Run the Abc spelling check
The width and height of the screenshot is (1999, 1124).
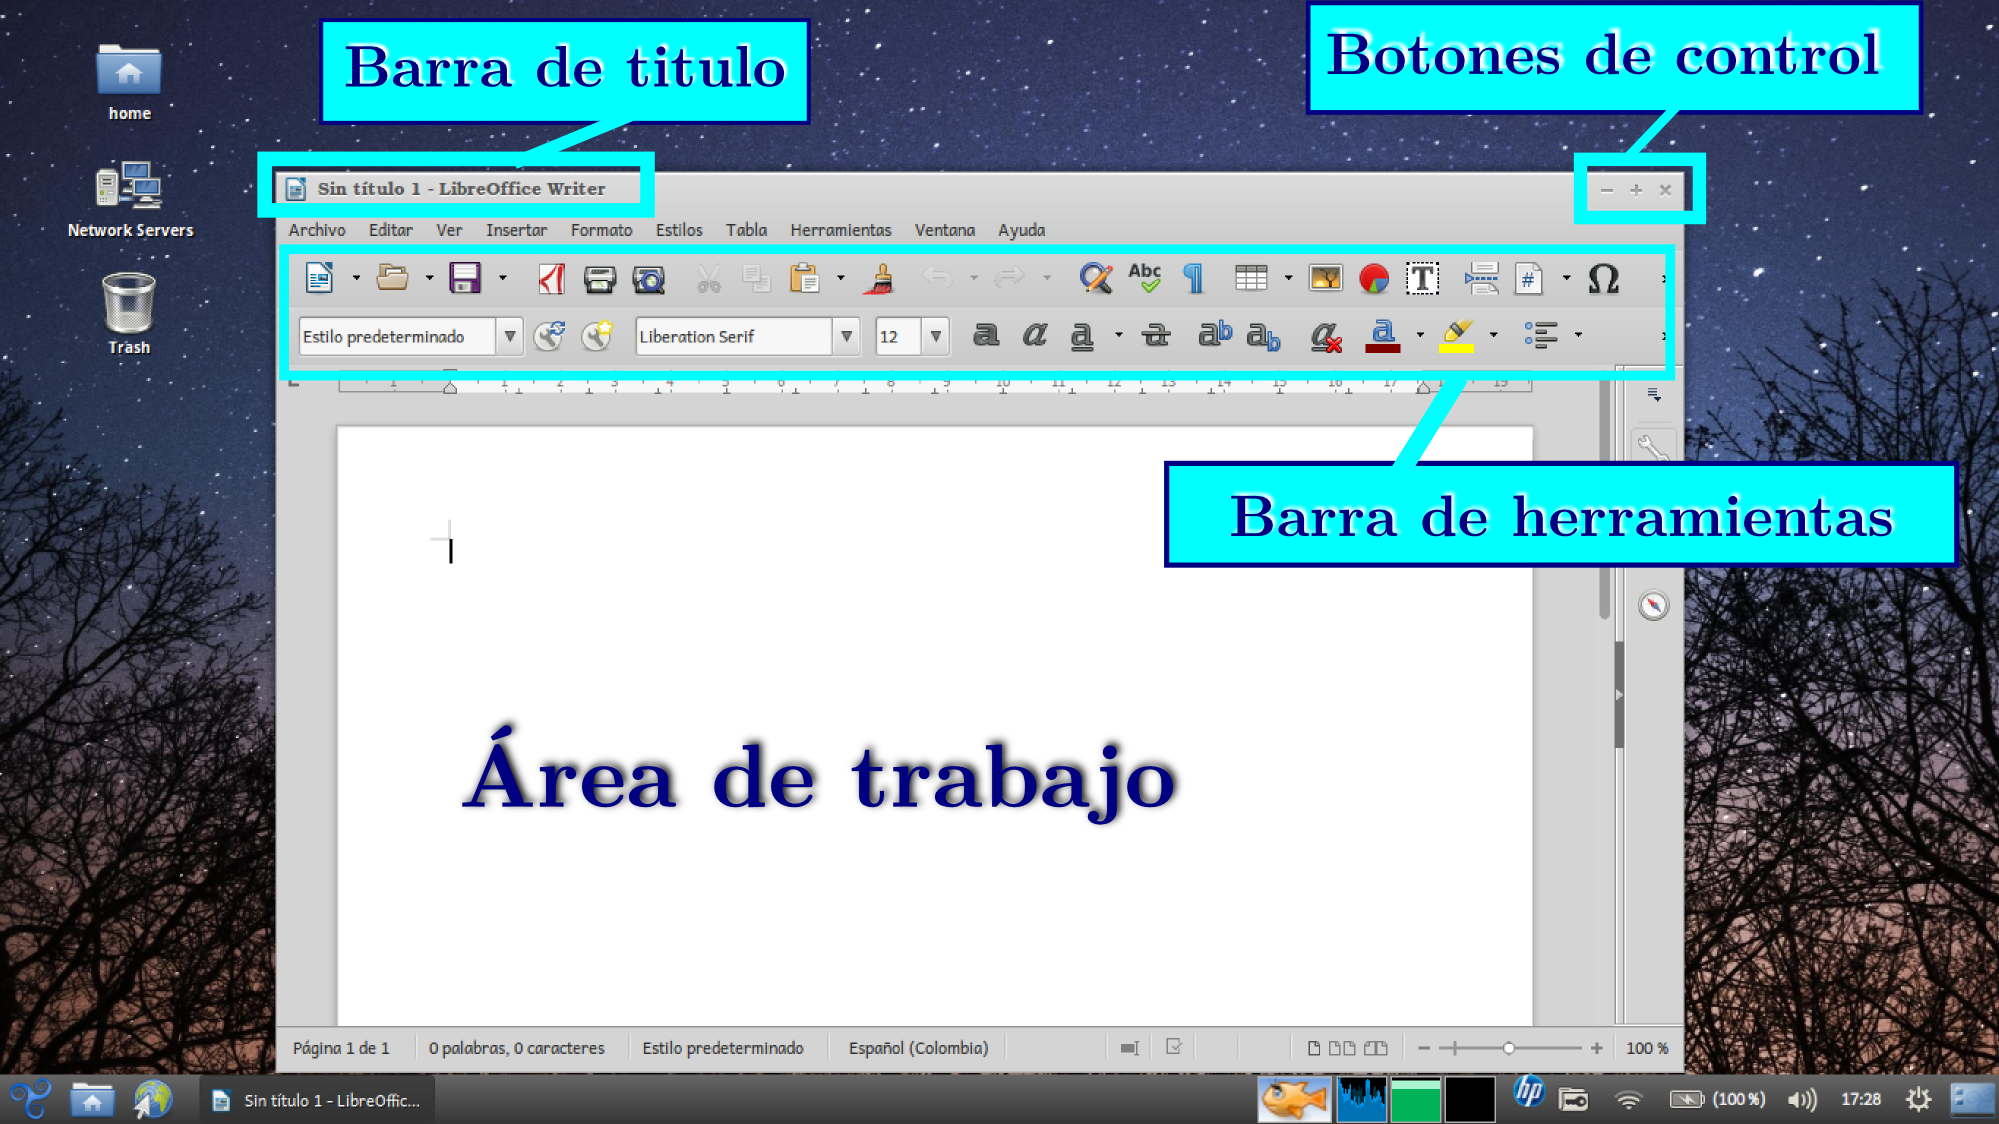1145,278
